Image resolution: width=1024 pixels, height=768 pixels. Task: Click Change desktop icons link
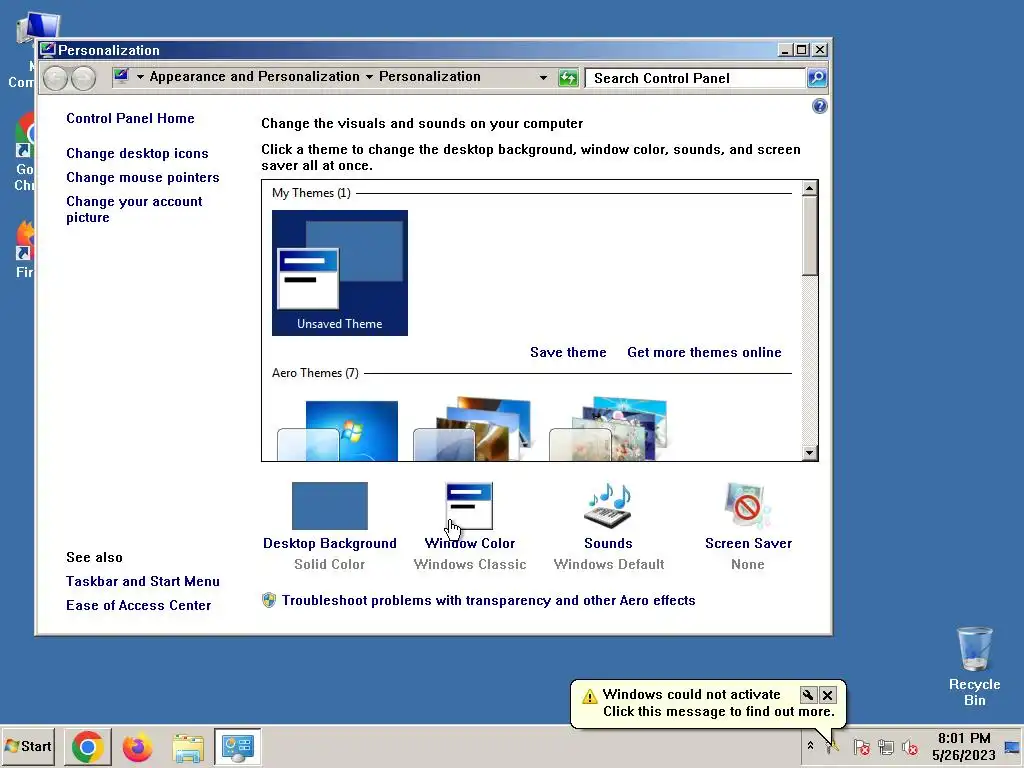[x=137, y=153]
